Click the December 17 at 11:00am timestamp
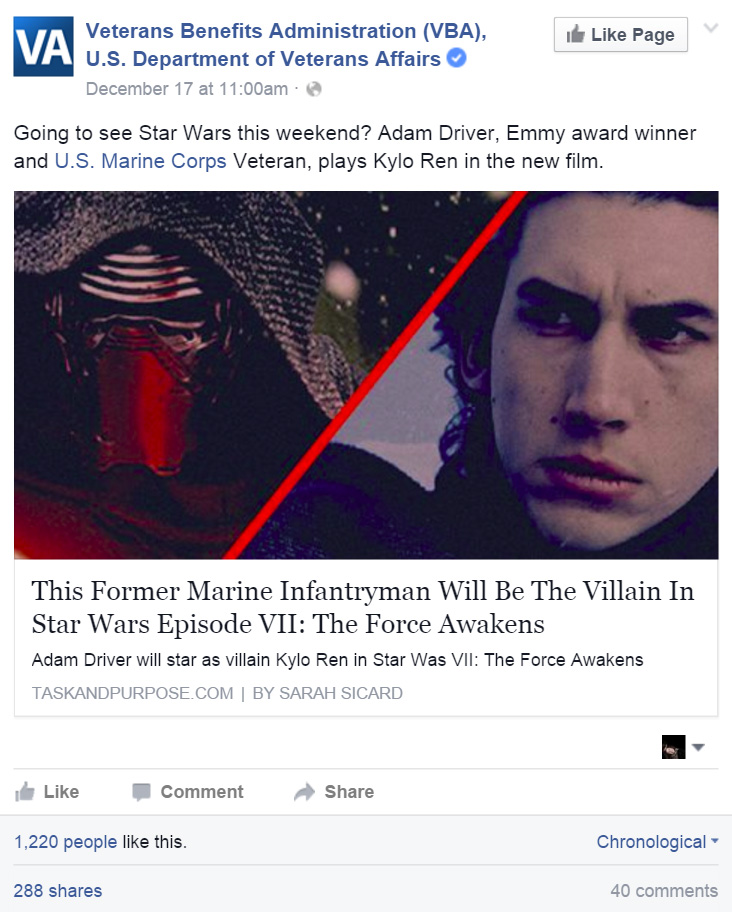 point(187,89)
